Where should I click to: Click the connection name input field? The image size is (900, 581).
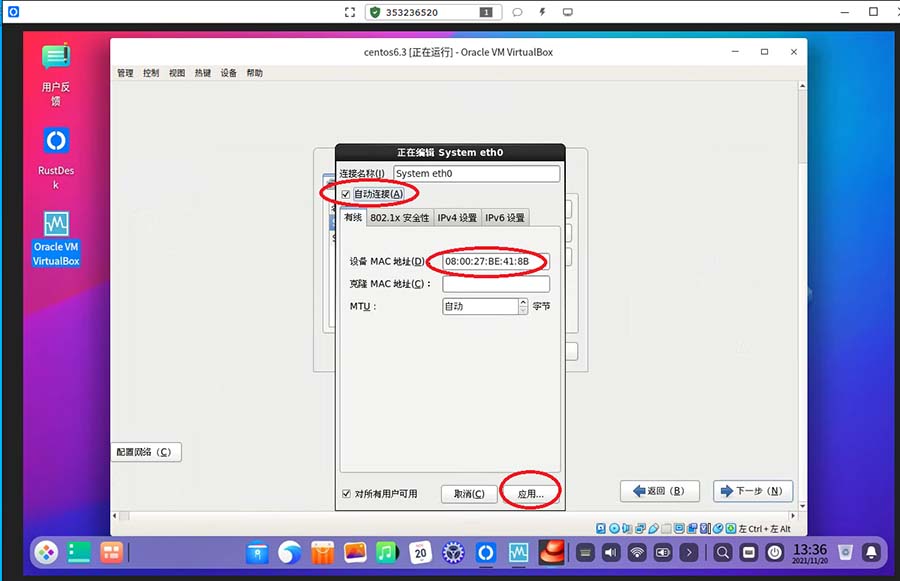click(x=476, y=173)
